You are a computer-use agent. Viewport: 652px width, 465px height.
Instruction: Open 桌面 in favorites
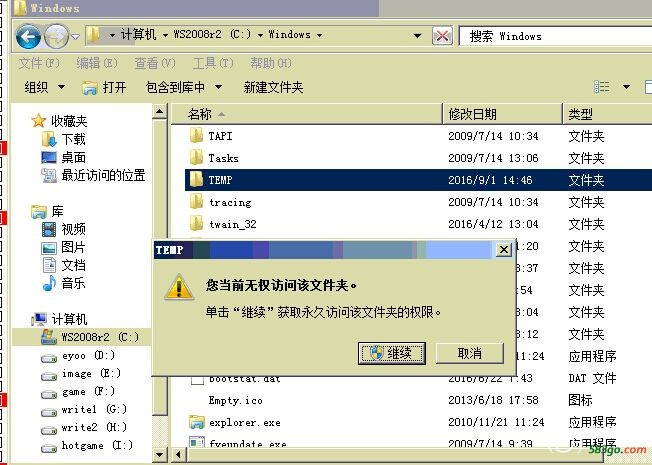(64, 158)
